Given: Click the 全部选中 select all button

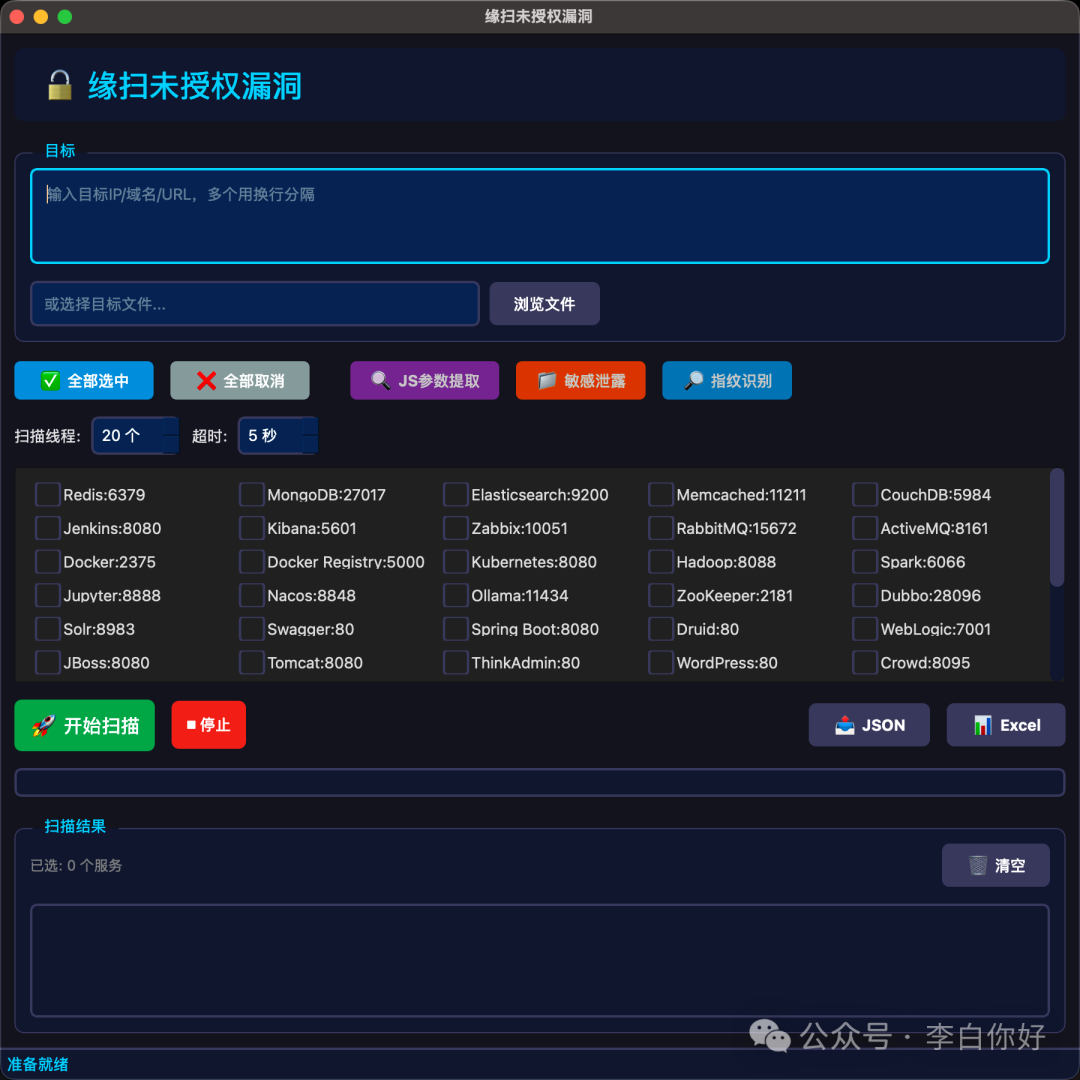Looking at the screenshot, I should (84, 380).
